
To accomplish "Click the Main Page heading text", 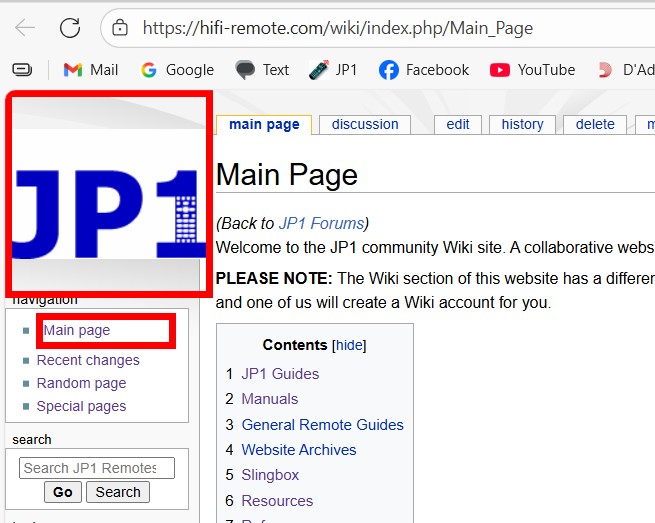I will tap(287, 175).
